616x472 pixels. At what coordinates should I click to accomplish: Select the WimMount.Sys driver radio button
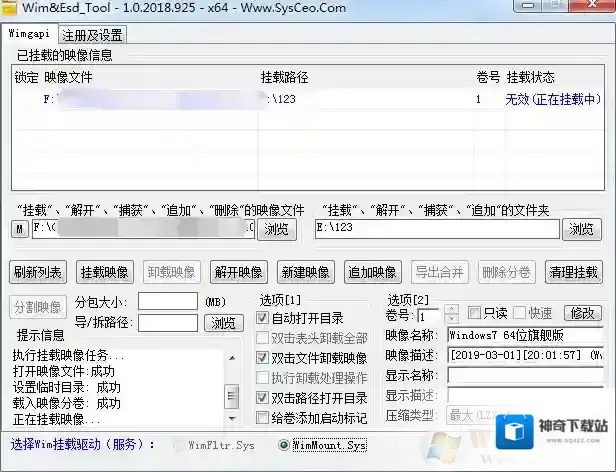284,445
